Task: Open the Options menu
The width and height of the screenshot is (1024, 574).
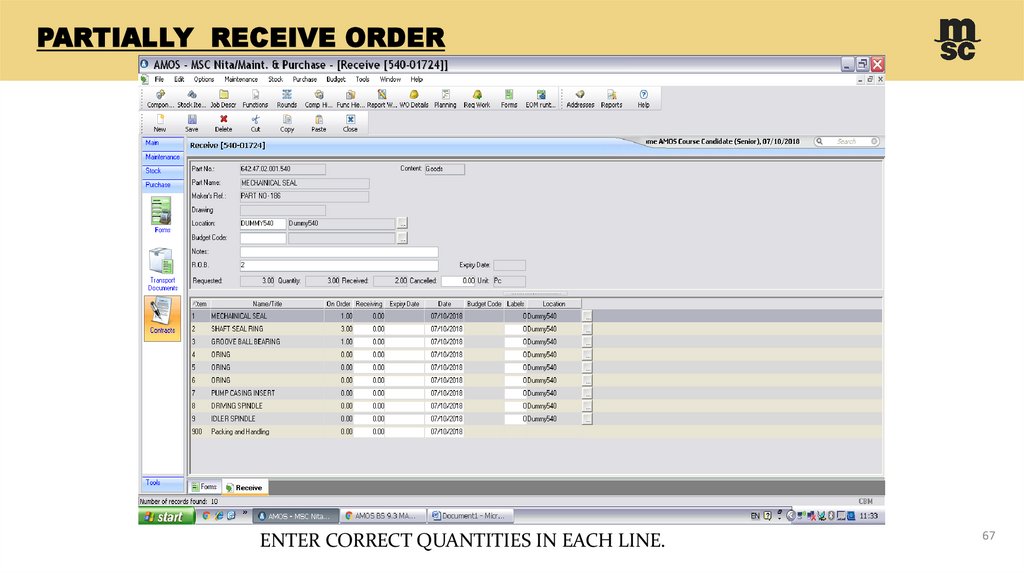Action: (x=204, y=79)
